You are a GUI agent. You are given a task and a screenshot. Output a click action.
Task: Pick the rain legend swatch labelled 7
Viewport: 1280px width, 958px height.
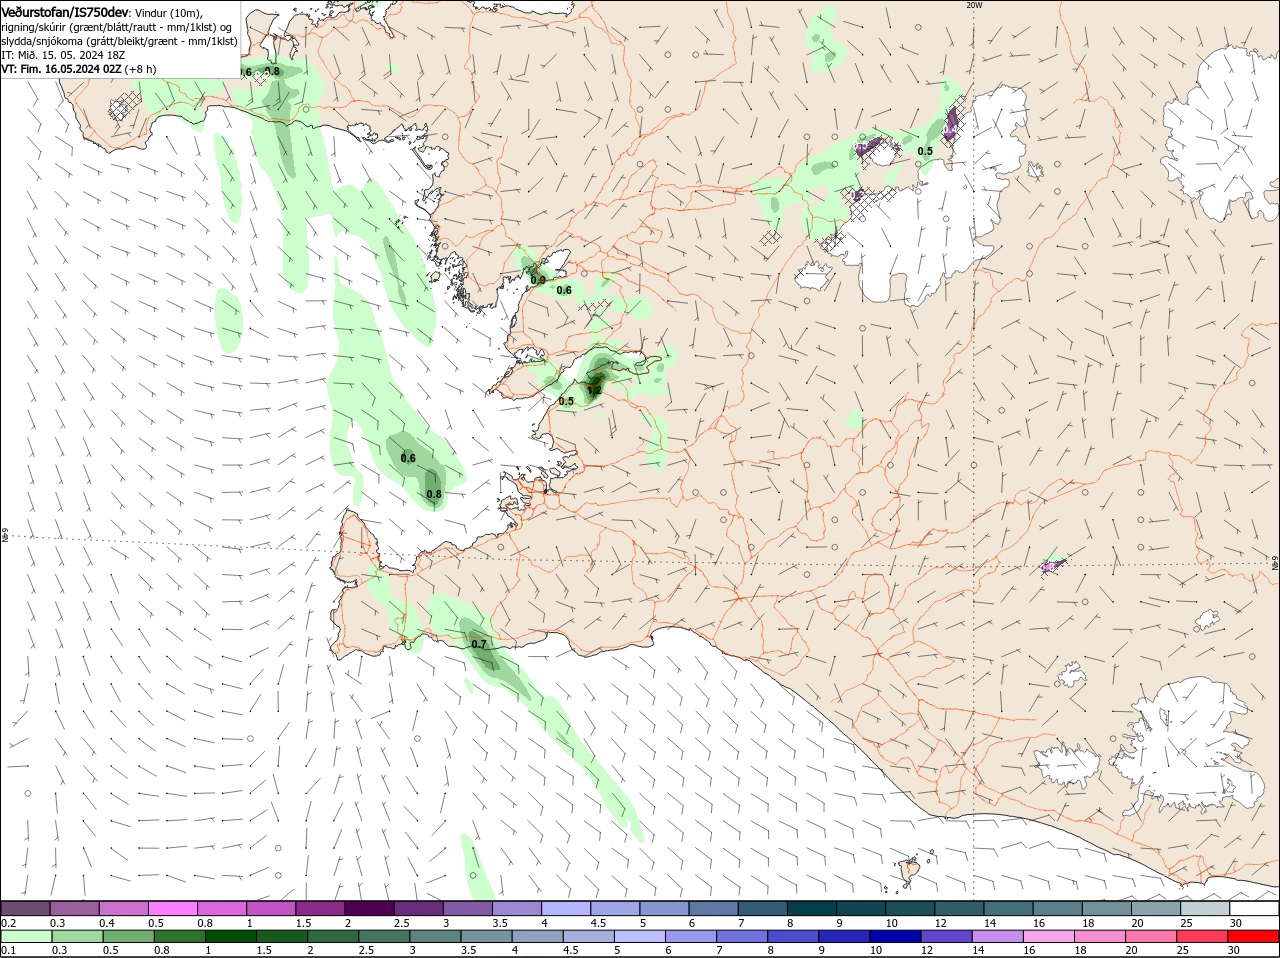coord(741,936)
